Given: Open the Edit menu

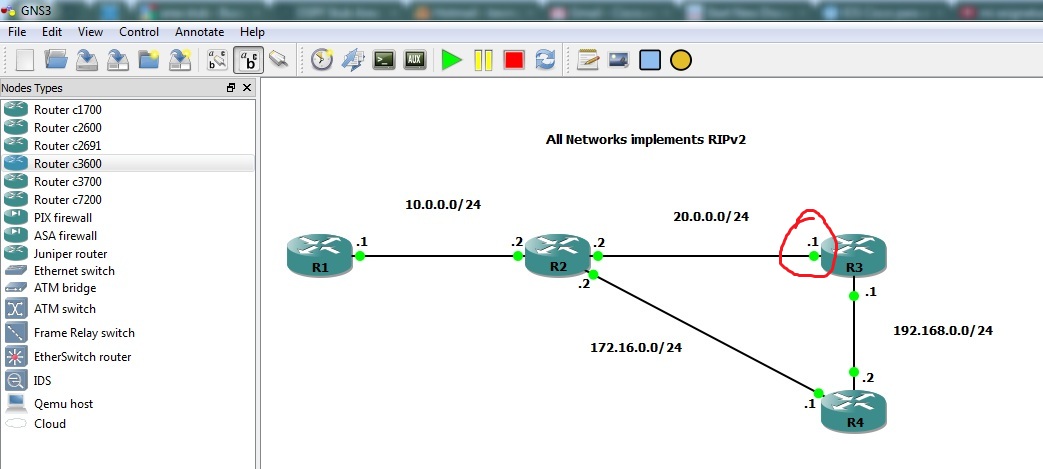Looking at the screenshot, I should [x=52, y=32].
